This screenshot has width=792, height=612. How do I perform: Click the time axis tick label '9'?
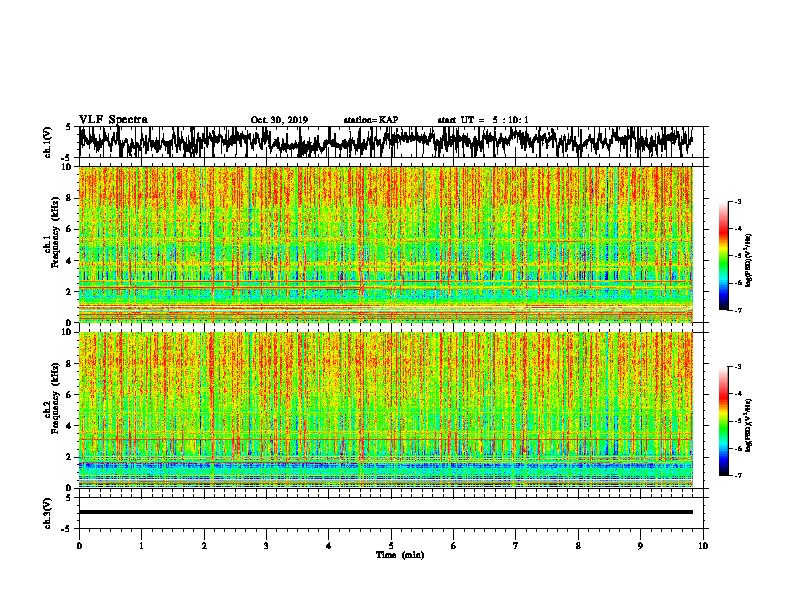[x=640, y=545]
